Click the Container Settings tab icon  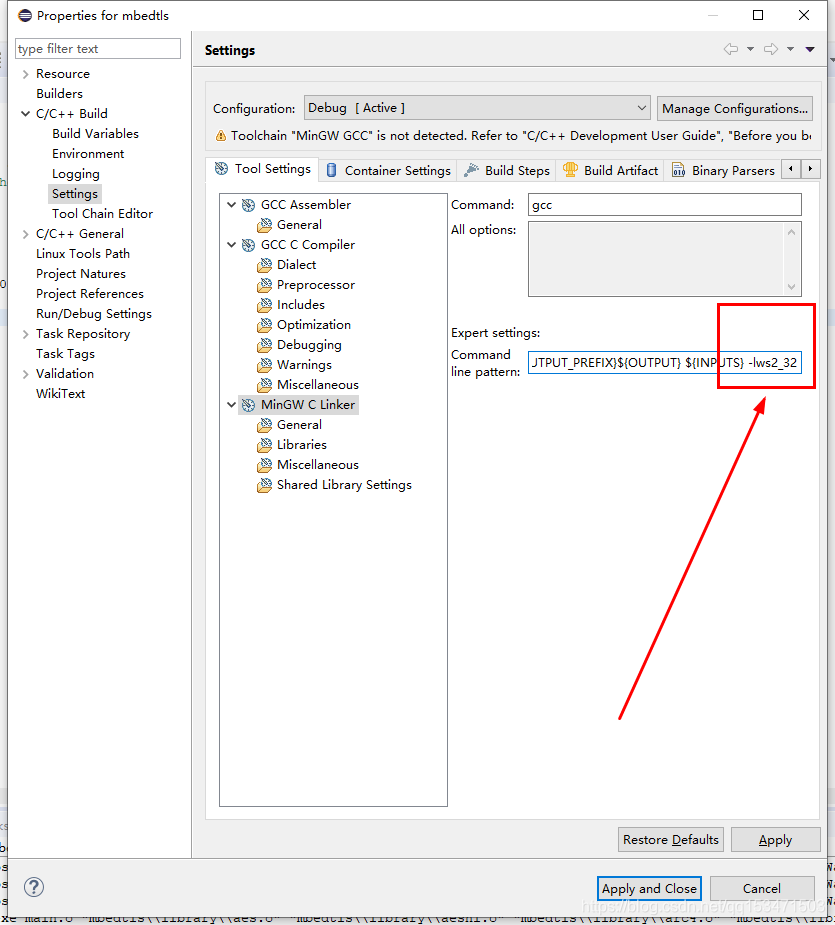tap(332, 170)
